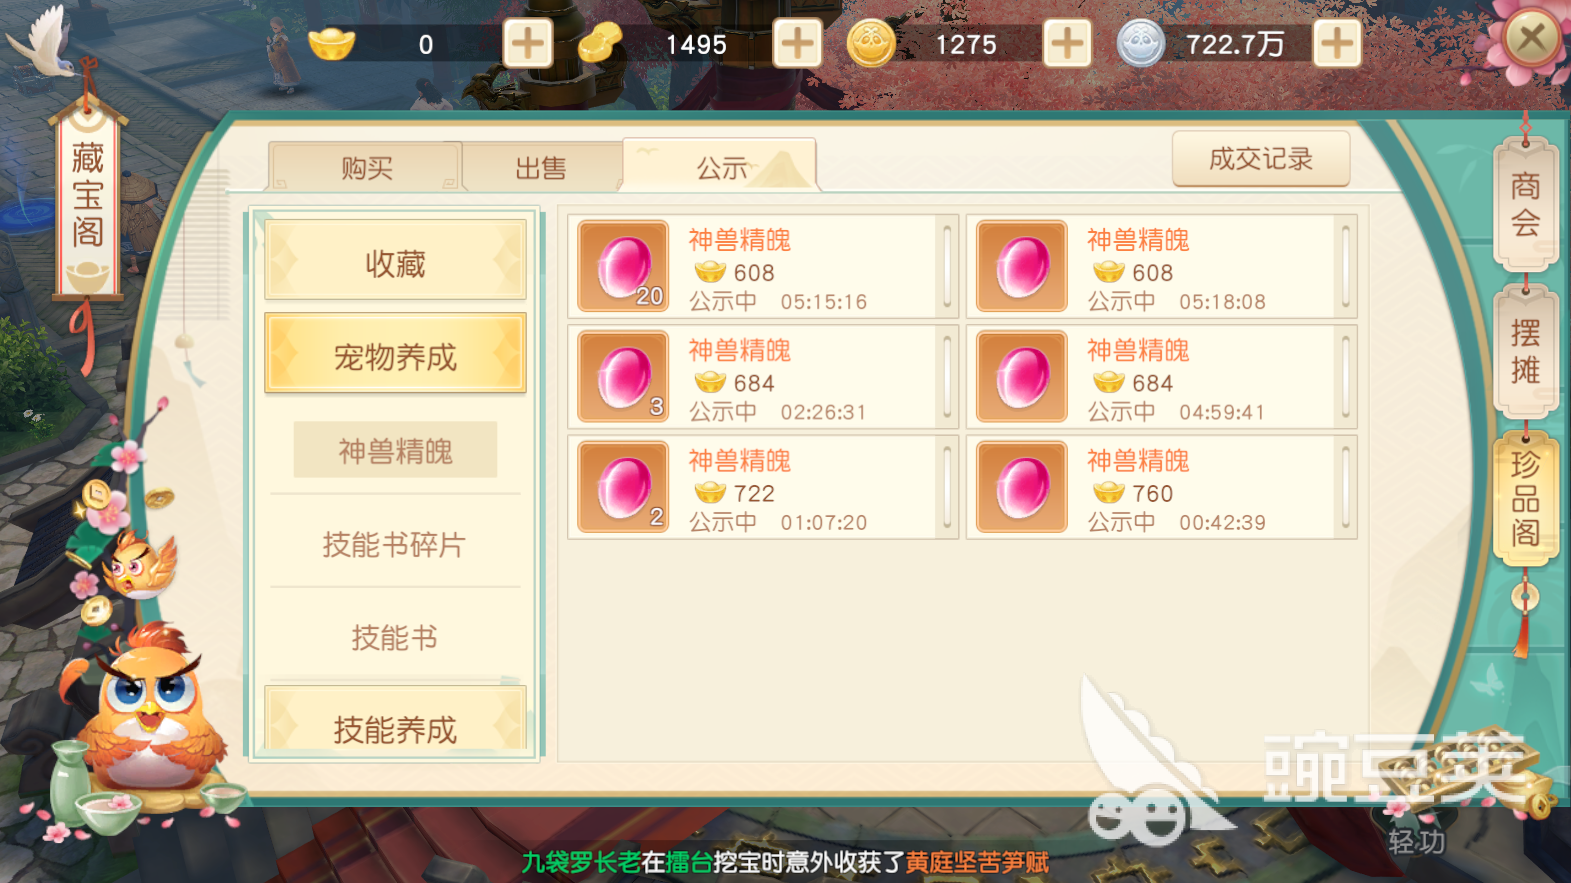Open the 商会 side banner
The width and height of the screenshot is (1571, 883).
[x=1525, y=204]
